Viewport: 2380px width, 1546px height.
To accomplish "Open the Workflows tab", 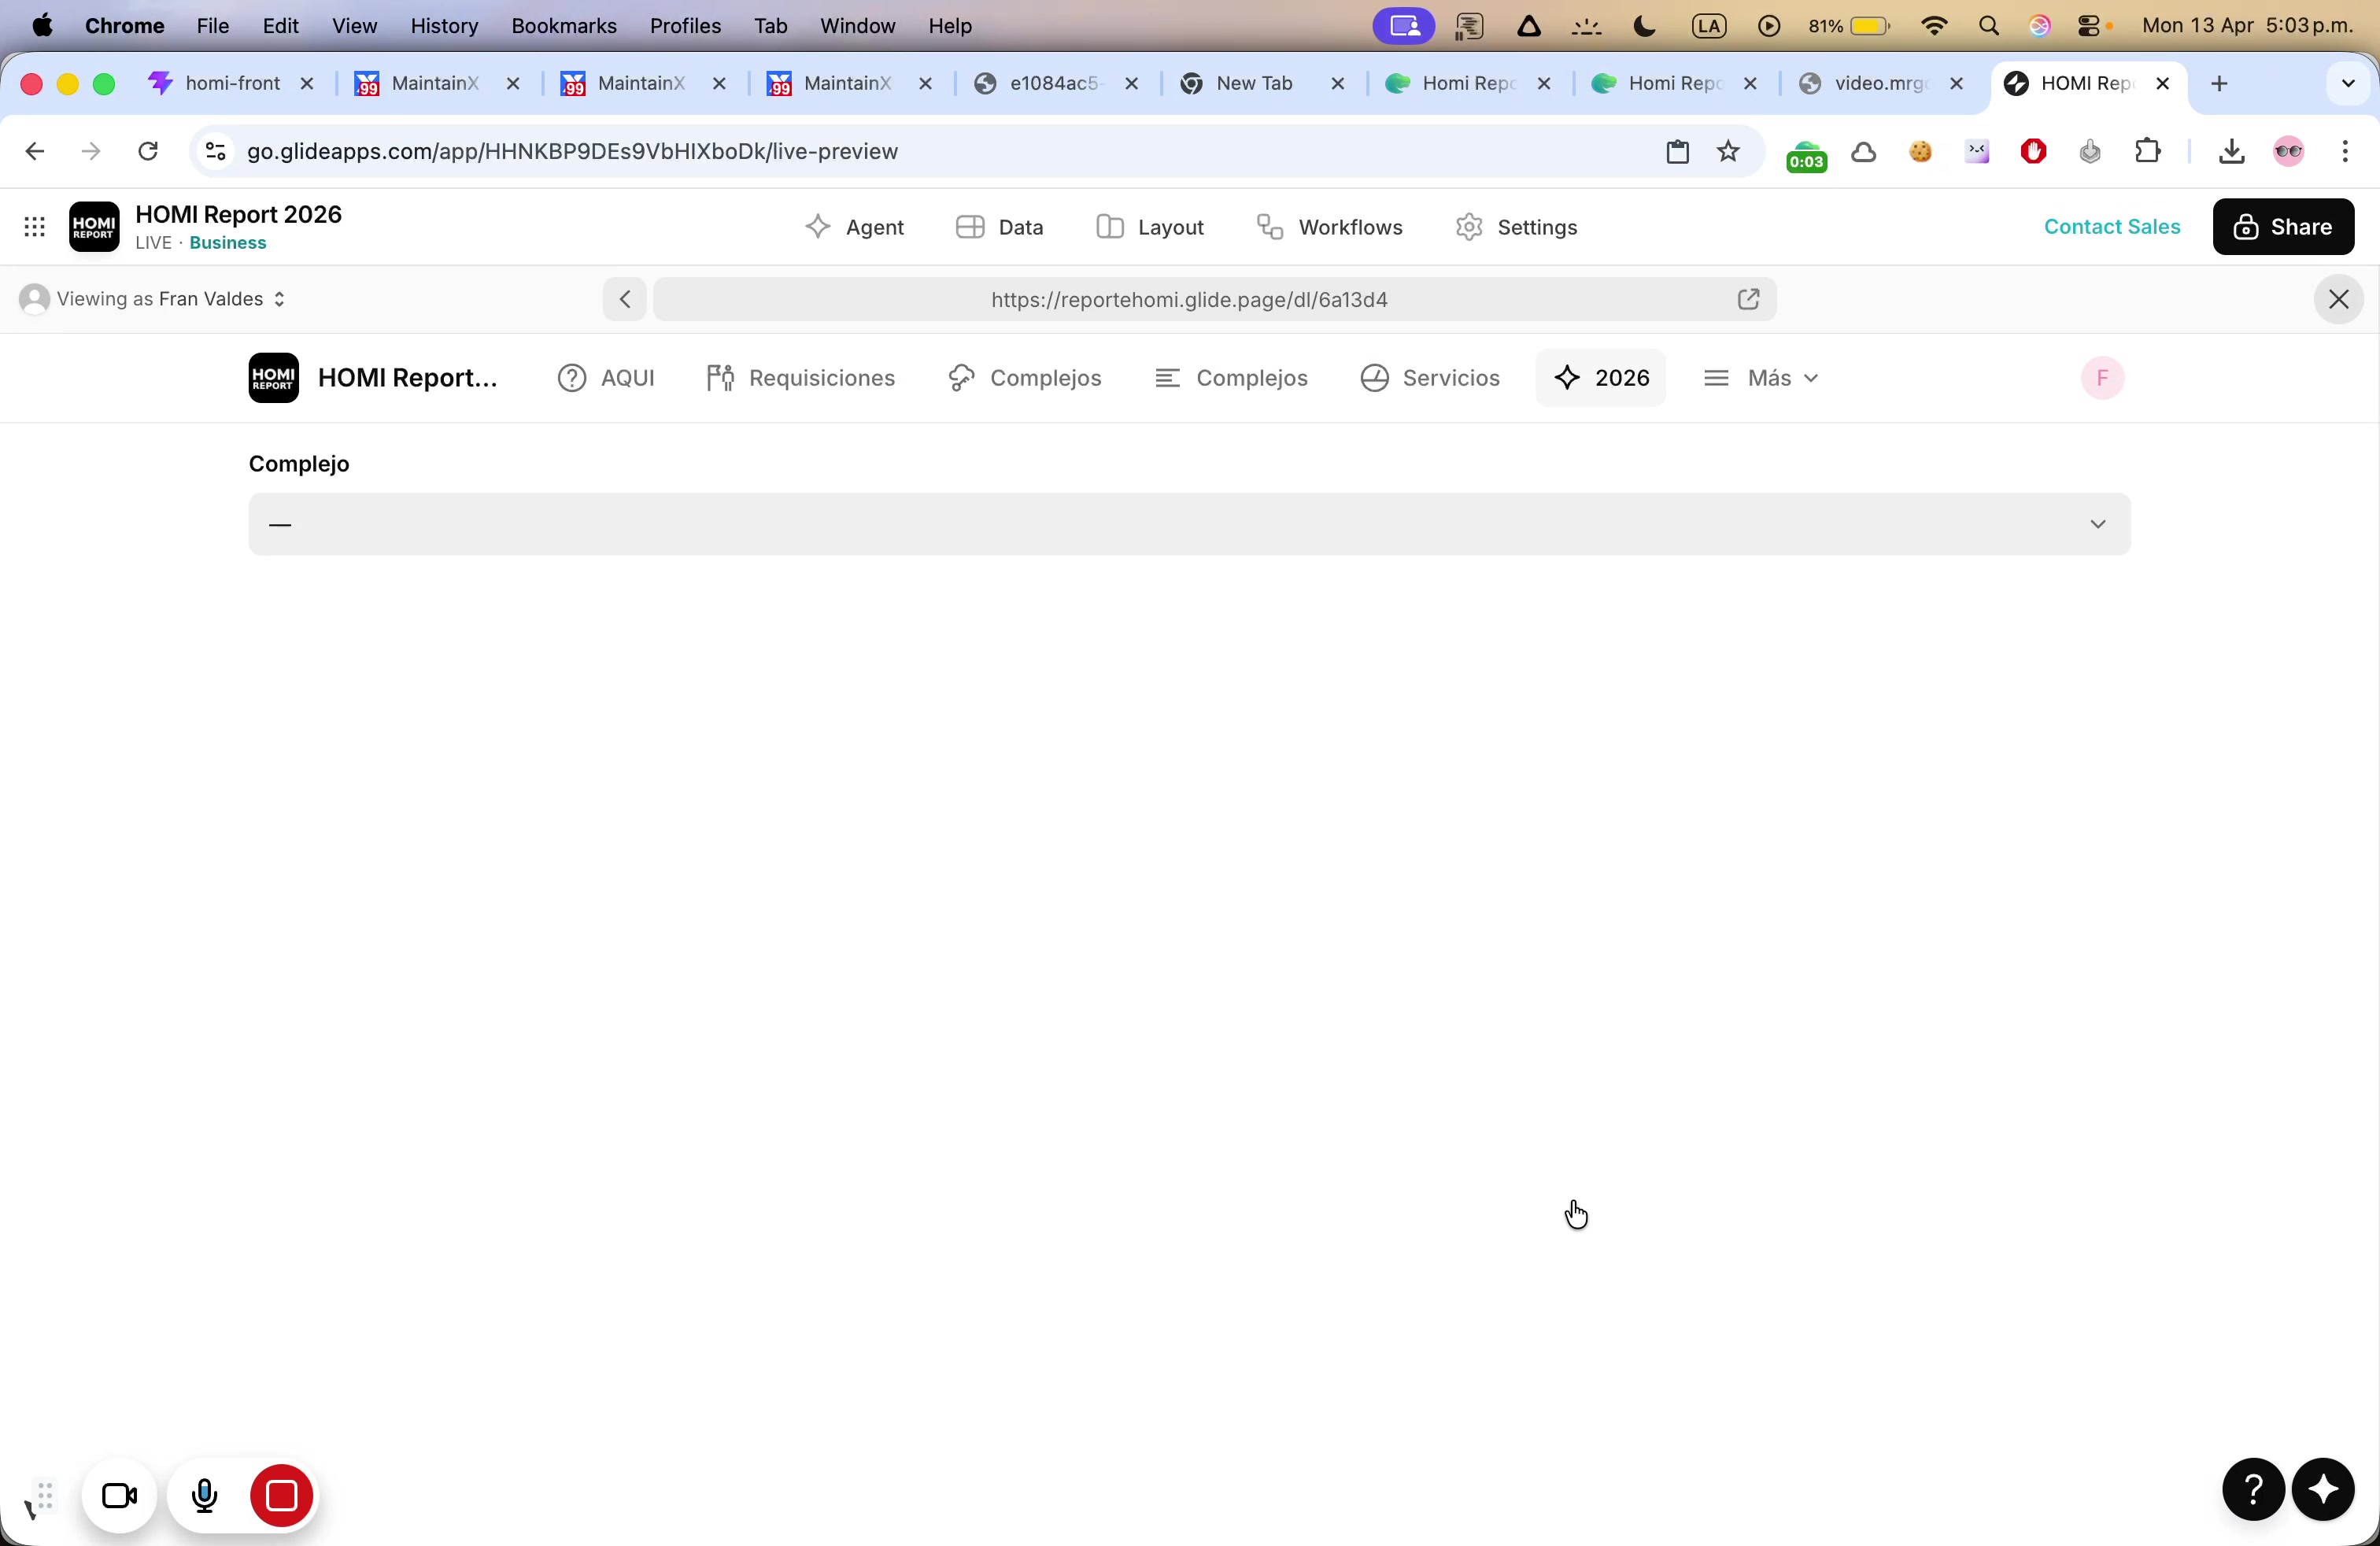I will (x=1330, y=227).
